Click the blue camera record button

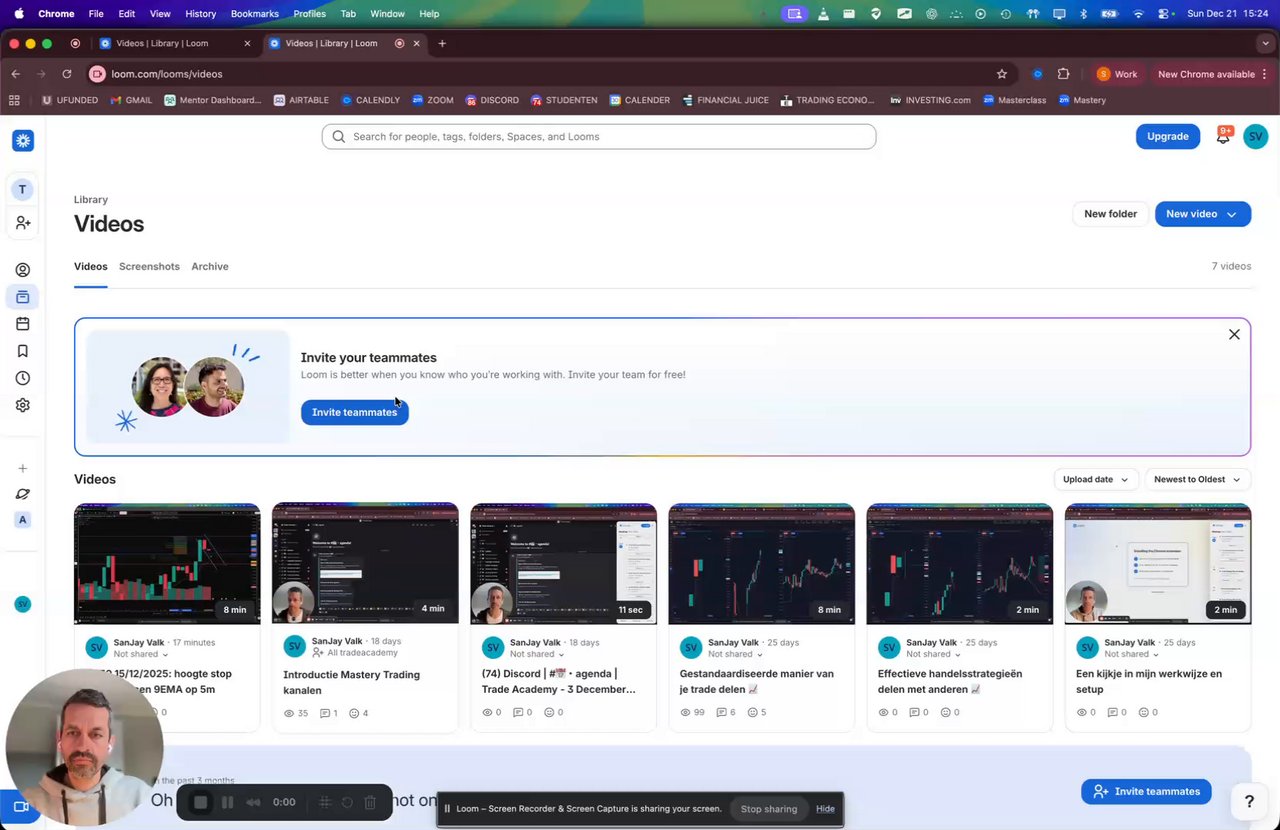point(19,807)
